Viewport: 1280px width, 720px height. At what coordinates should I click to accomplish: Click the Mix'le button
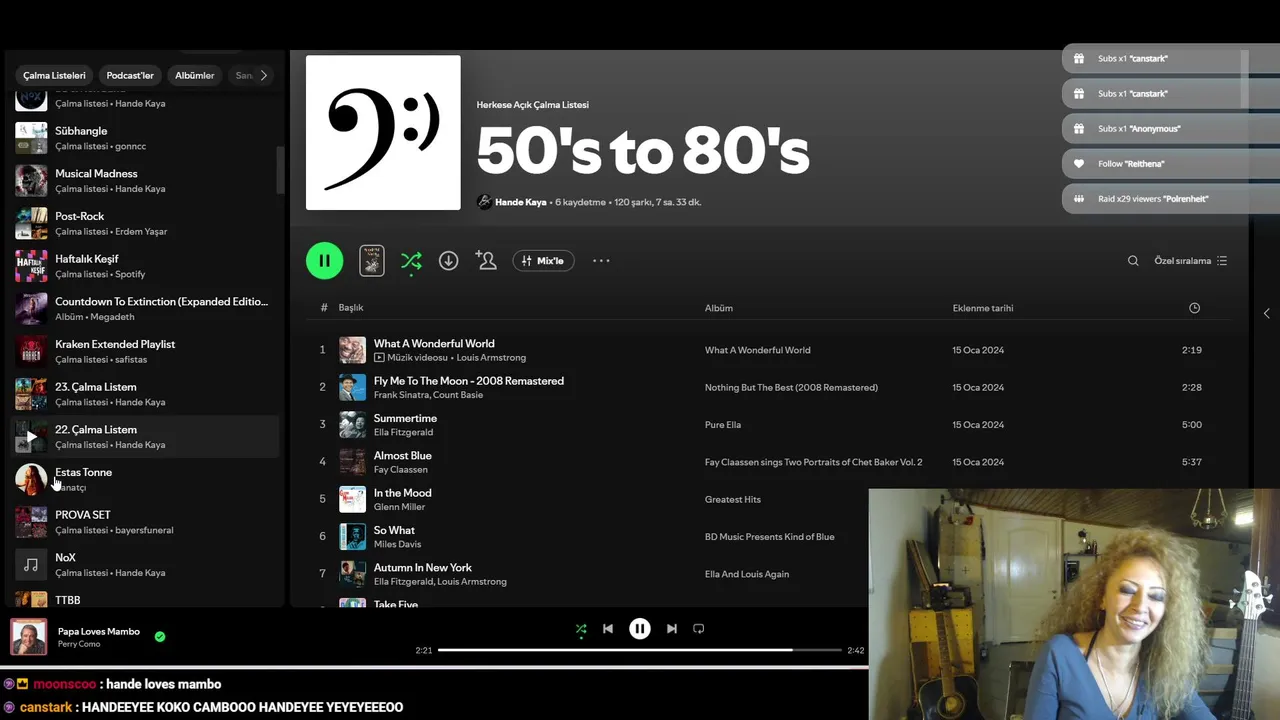543,261
